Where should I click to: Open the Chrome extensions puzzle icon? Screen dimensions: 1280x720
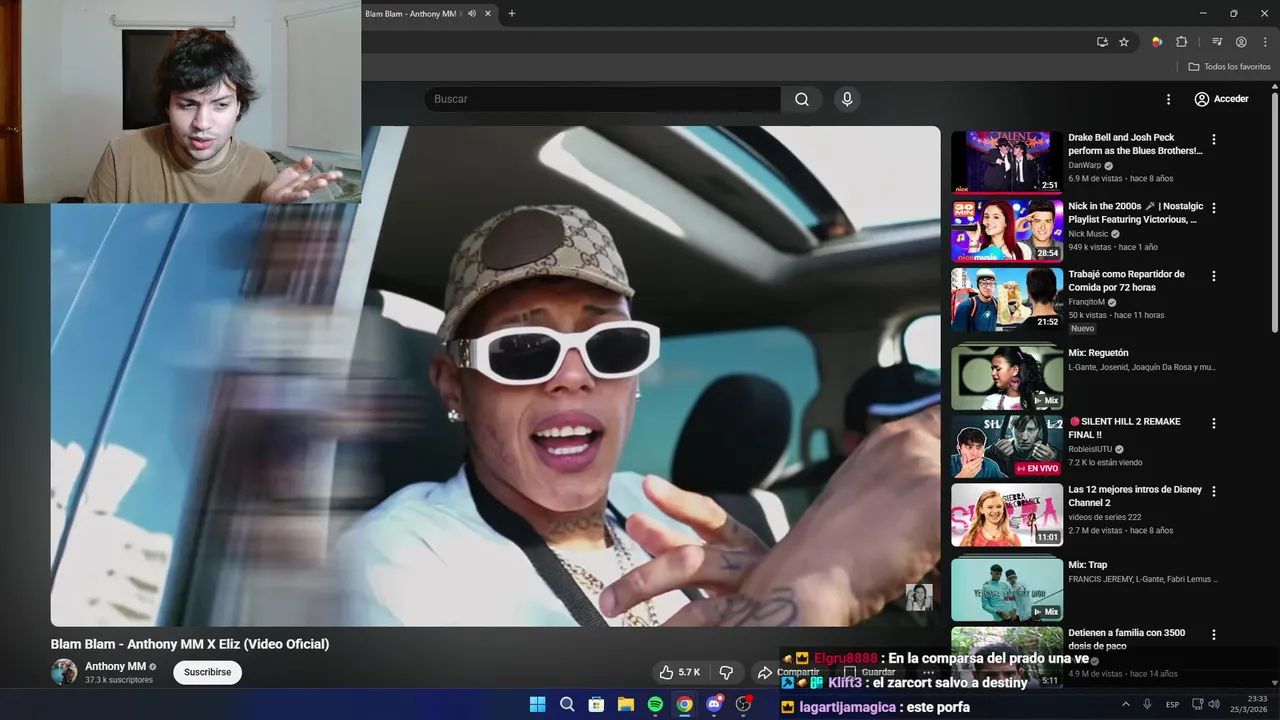click(1182, 42)
